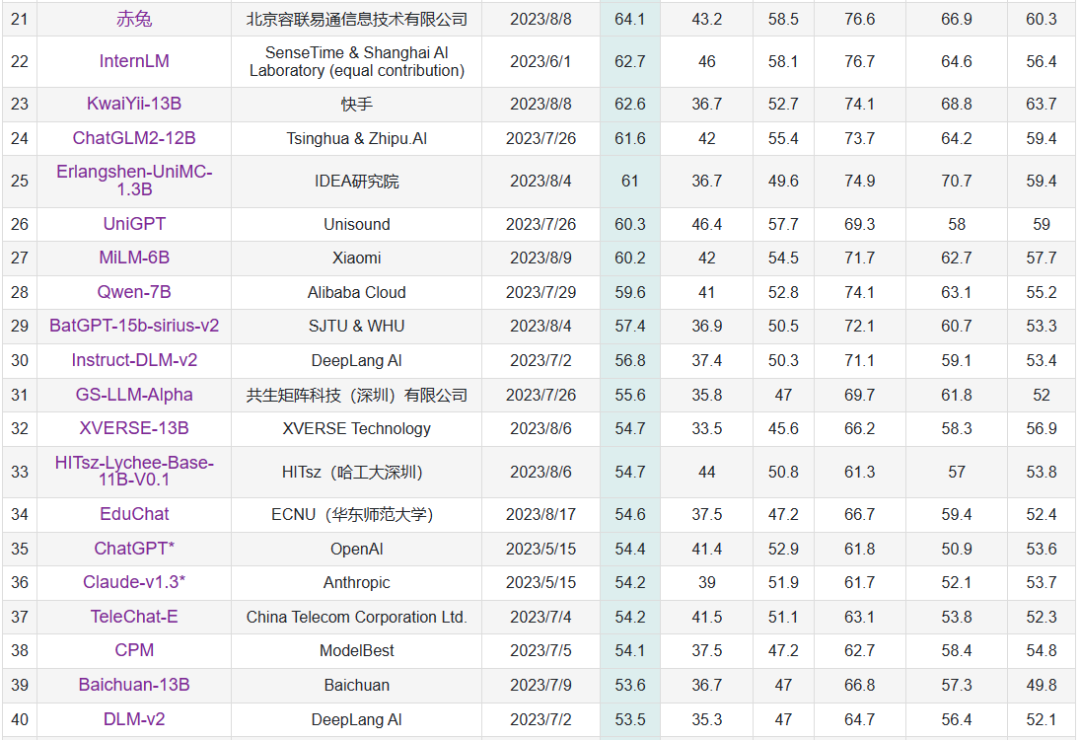Select rank number 33 in the first column
The height and width of the screenshot is (740, 1080).
click(x=20, y=472)
